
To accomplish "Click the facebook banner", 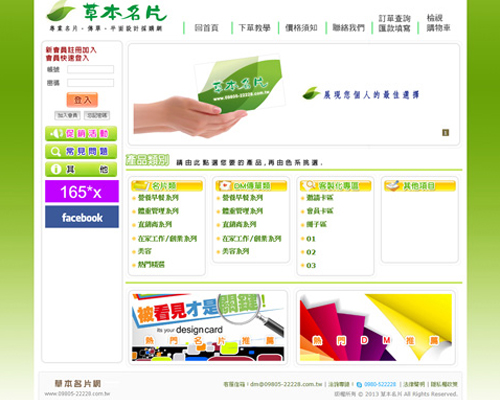I will click(82, 217).
